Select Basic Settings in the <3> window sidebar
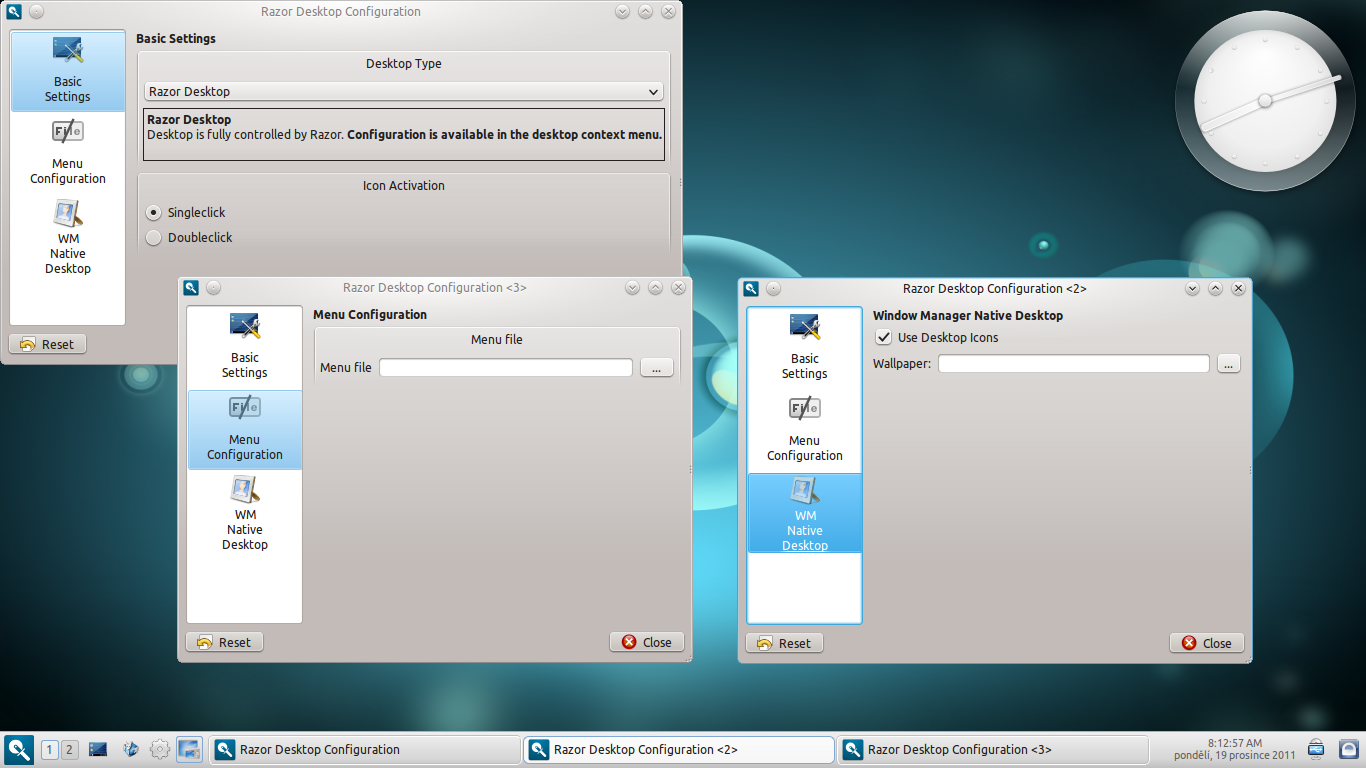The height and width of the screenshot is (768, 1366). point(245,347)
